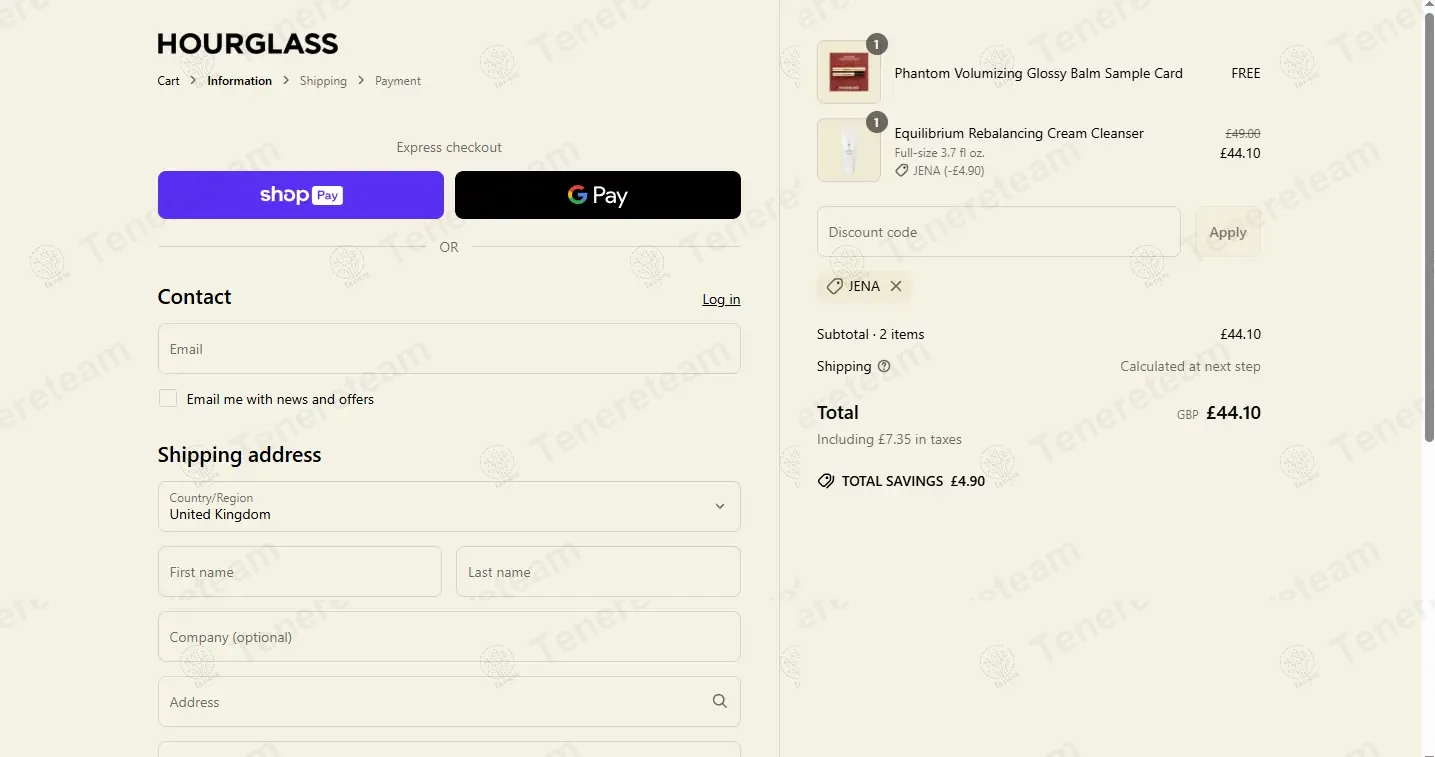Click the struck-through £49.00 price
Screen dimensions: 1435x757
pyautogui.click(x=1243, y=133)
